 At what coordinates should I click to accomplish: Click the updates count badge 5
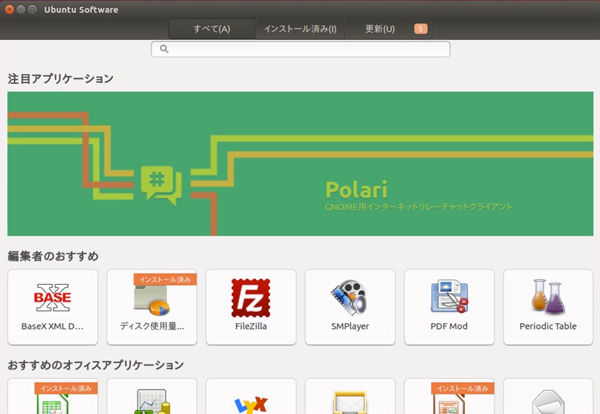(x=421, y=29)
